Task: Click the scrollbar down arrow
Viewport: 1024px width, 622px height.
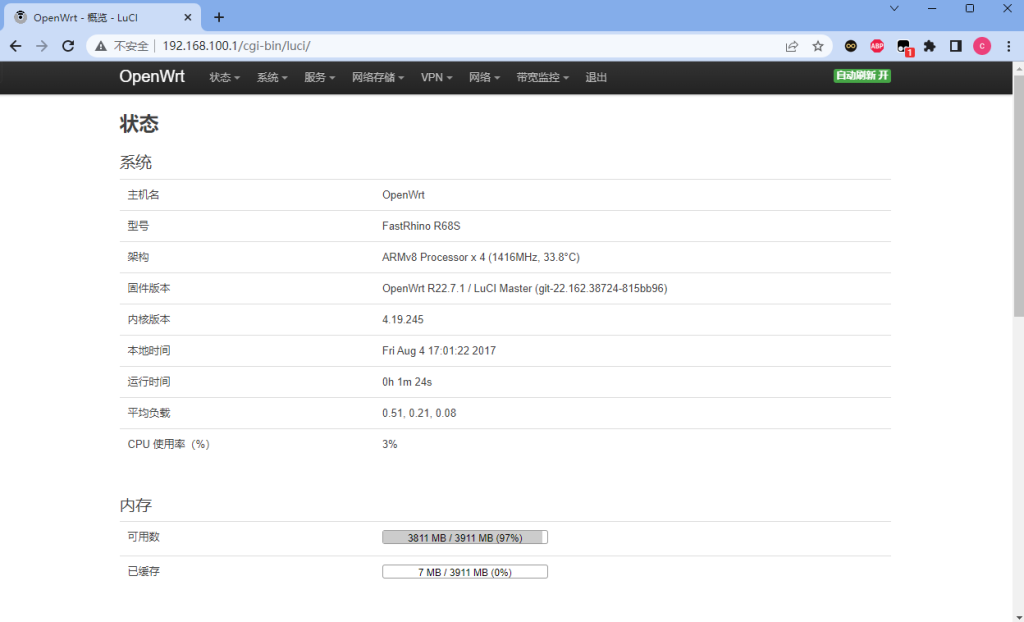Action: pyautogui.click(x=1018, y=616)
